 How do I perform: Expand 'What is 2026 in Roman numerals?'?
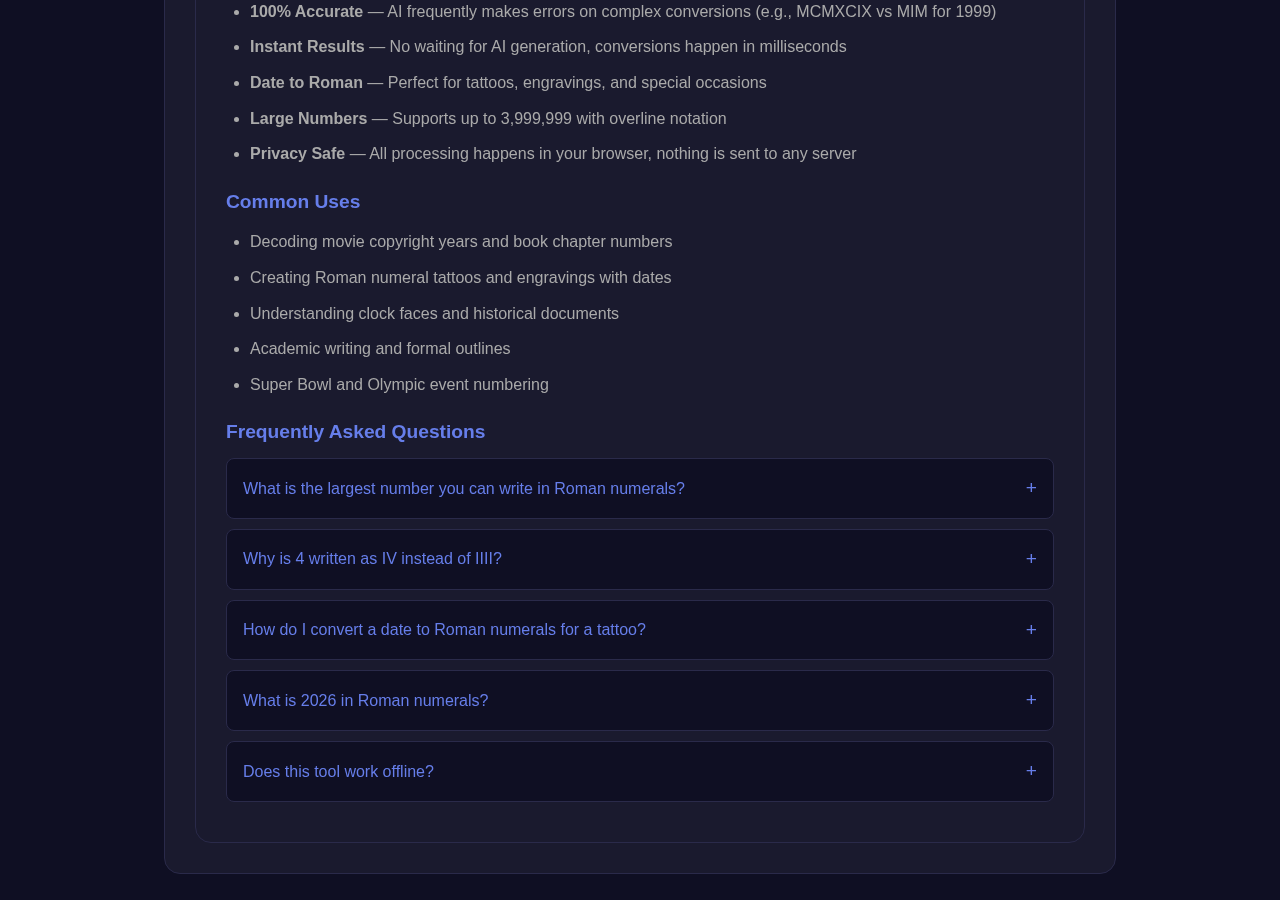[640, 701]
